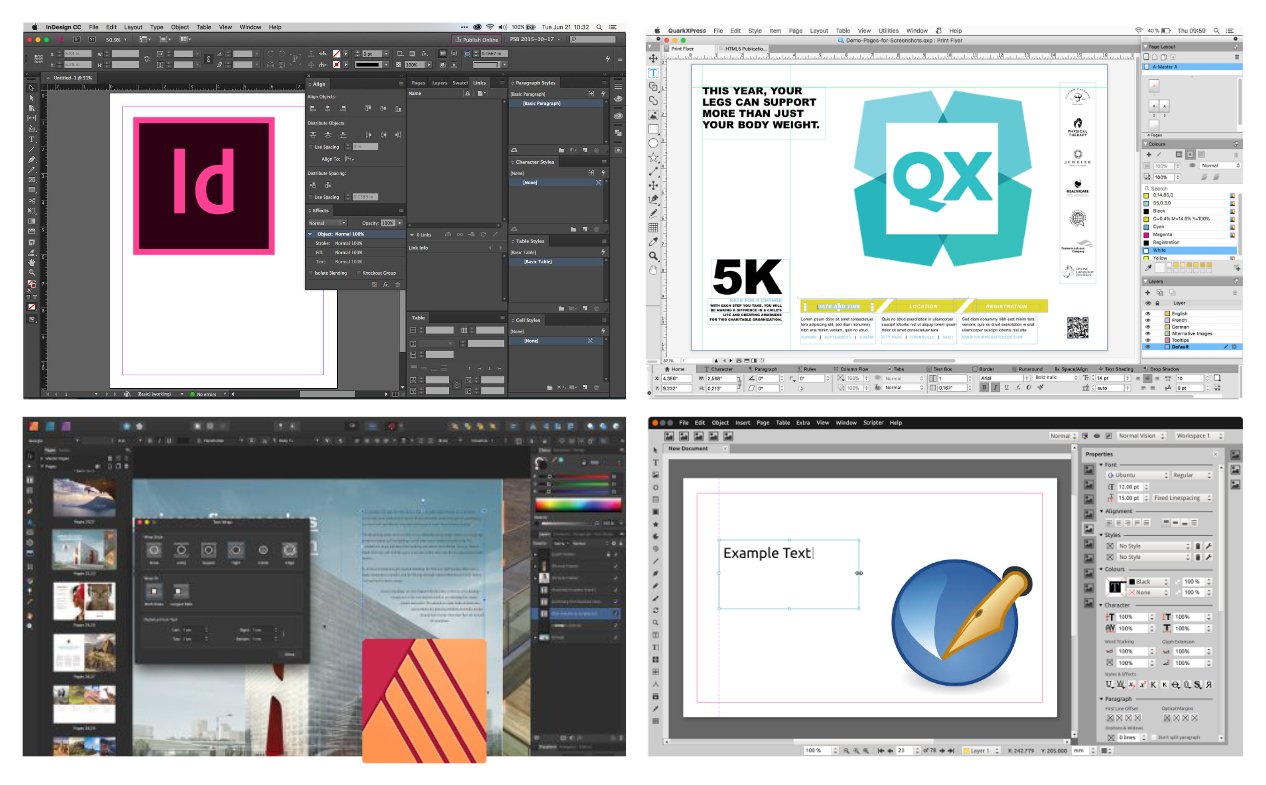1266x785 pixels.
Task: Select the Selection arrow tool in InDesign
Action: click(x=32, y=87)
